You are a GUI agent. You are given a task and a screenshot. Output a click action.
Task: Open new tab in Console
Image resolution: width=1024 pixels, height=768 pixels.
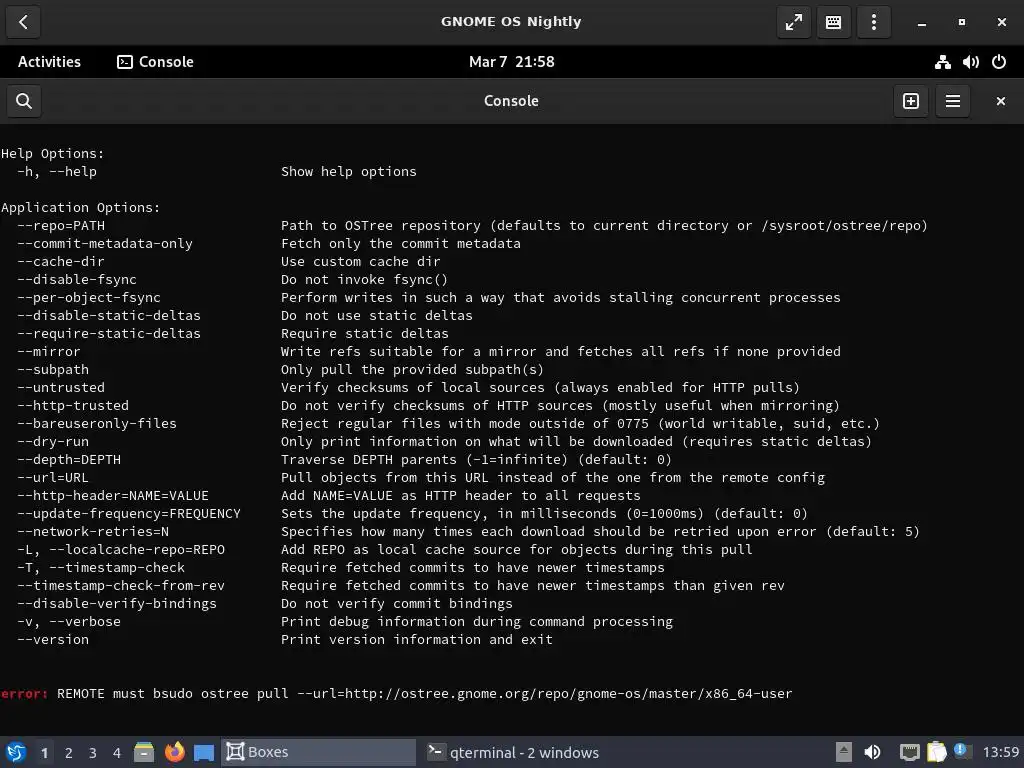point(910,101)
